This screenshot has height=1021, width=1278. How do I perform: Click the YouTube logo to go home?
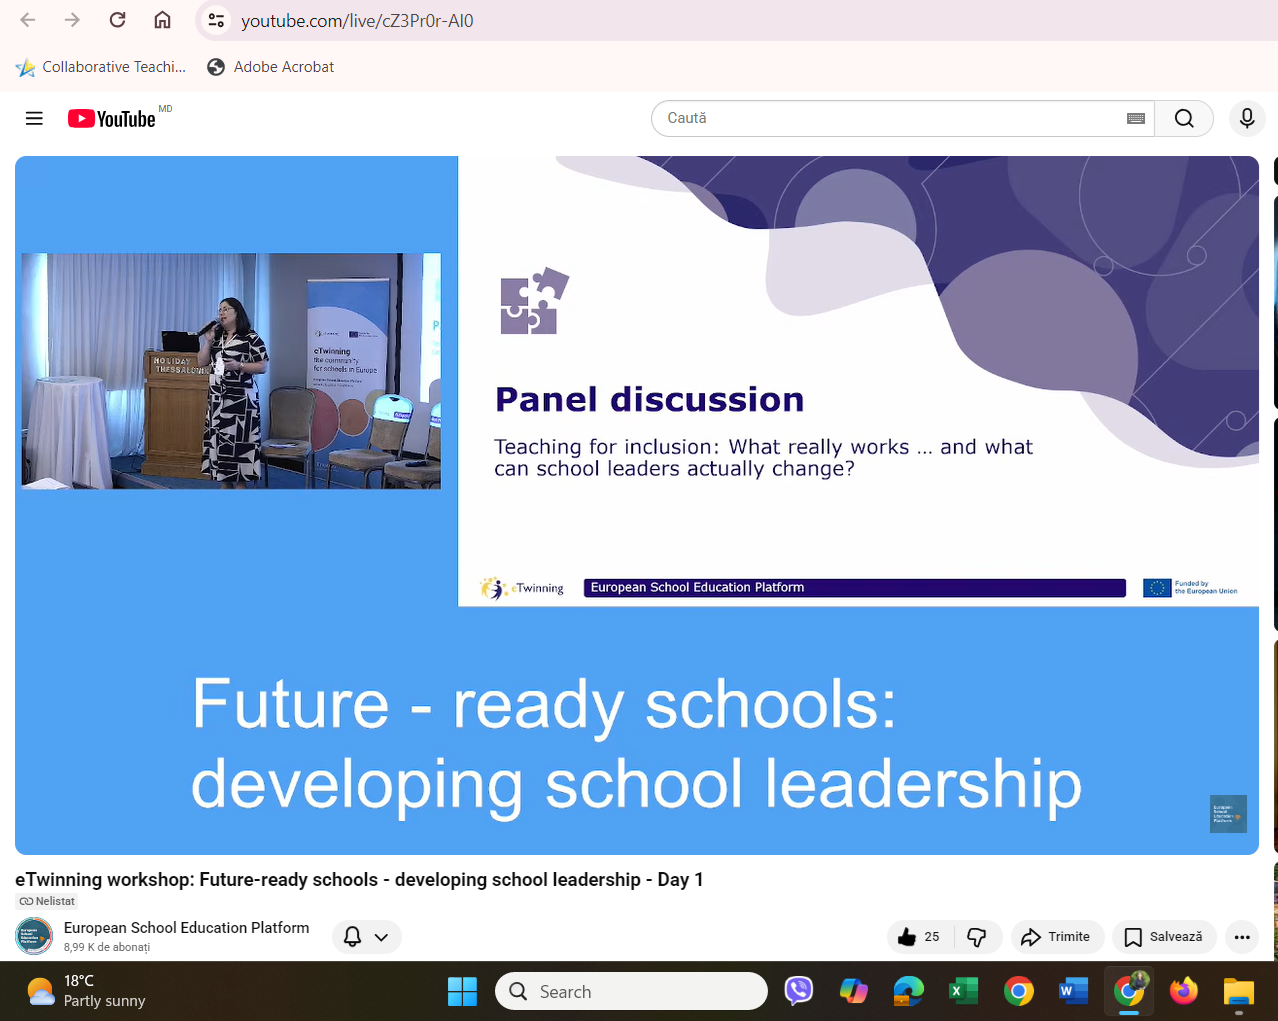(112, 119)
